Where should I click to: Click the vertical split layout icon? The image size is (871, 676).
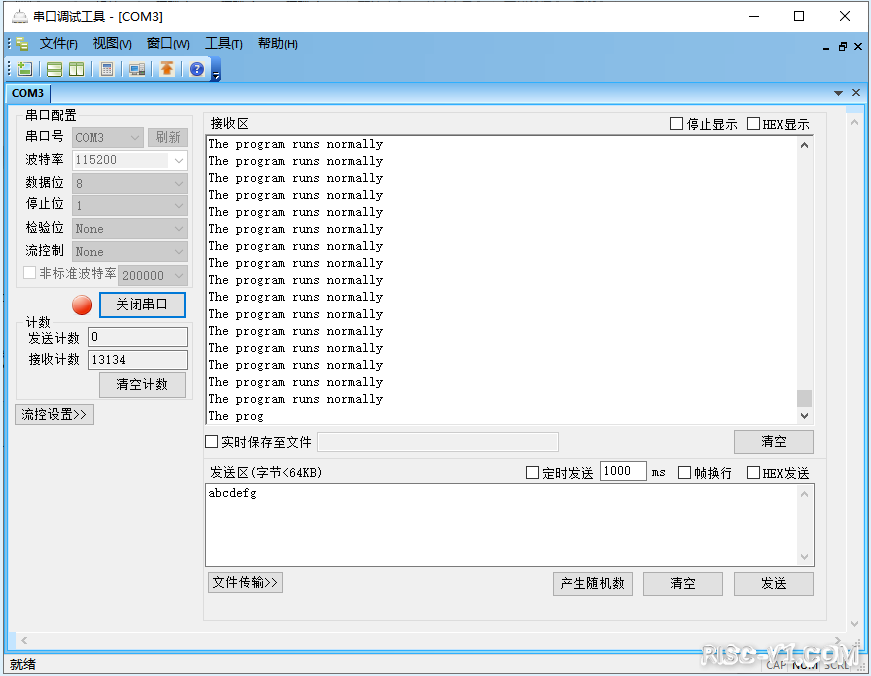point(76,69)
